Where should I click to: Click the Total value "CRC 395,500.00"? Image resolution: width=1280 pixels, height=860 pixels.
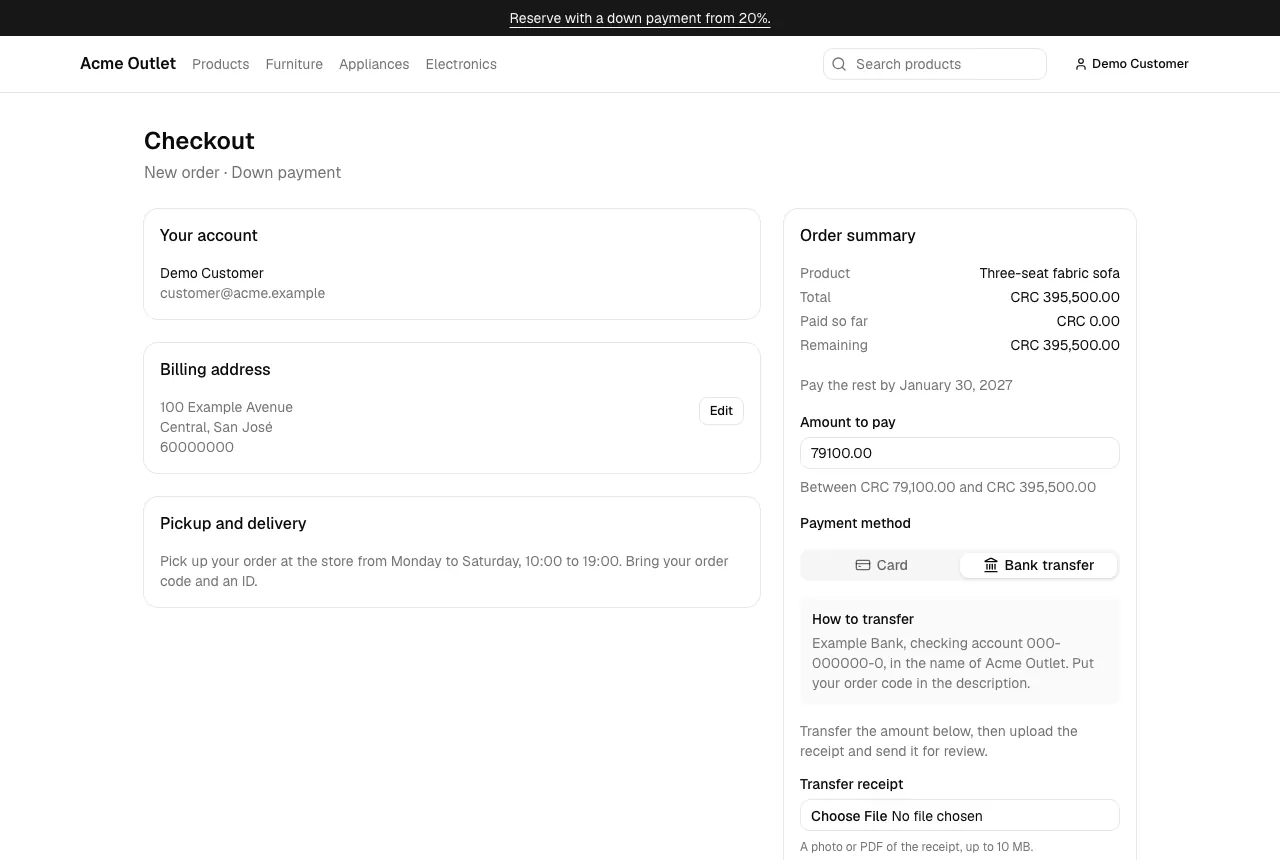pyautogui.click(x=1065, y=297)
